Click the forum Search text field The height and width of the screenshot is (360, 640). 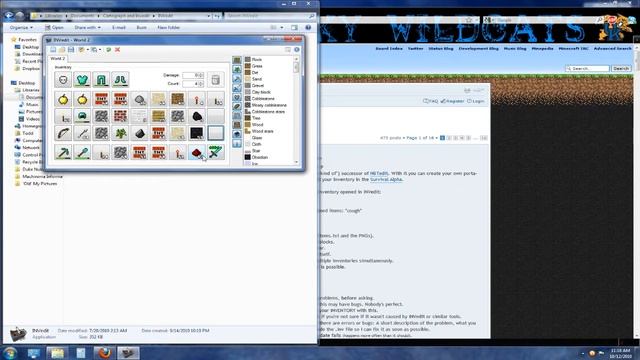587,68
